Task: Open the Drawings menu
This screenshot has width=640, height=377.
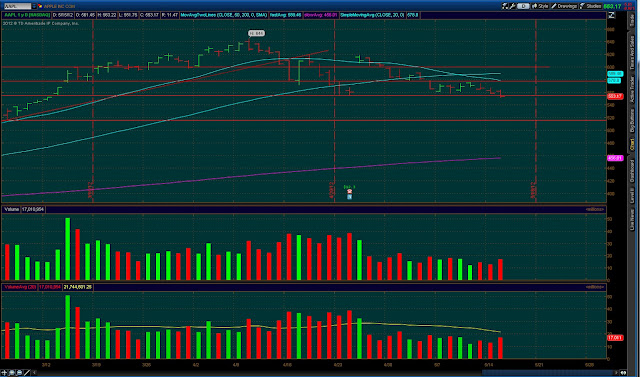Action: pyautogui.click(x=564, y=6)
